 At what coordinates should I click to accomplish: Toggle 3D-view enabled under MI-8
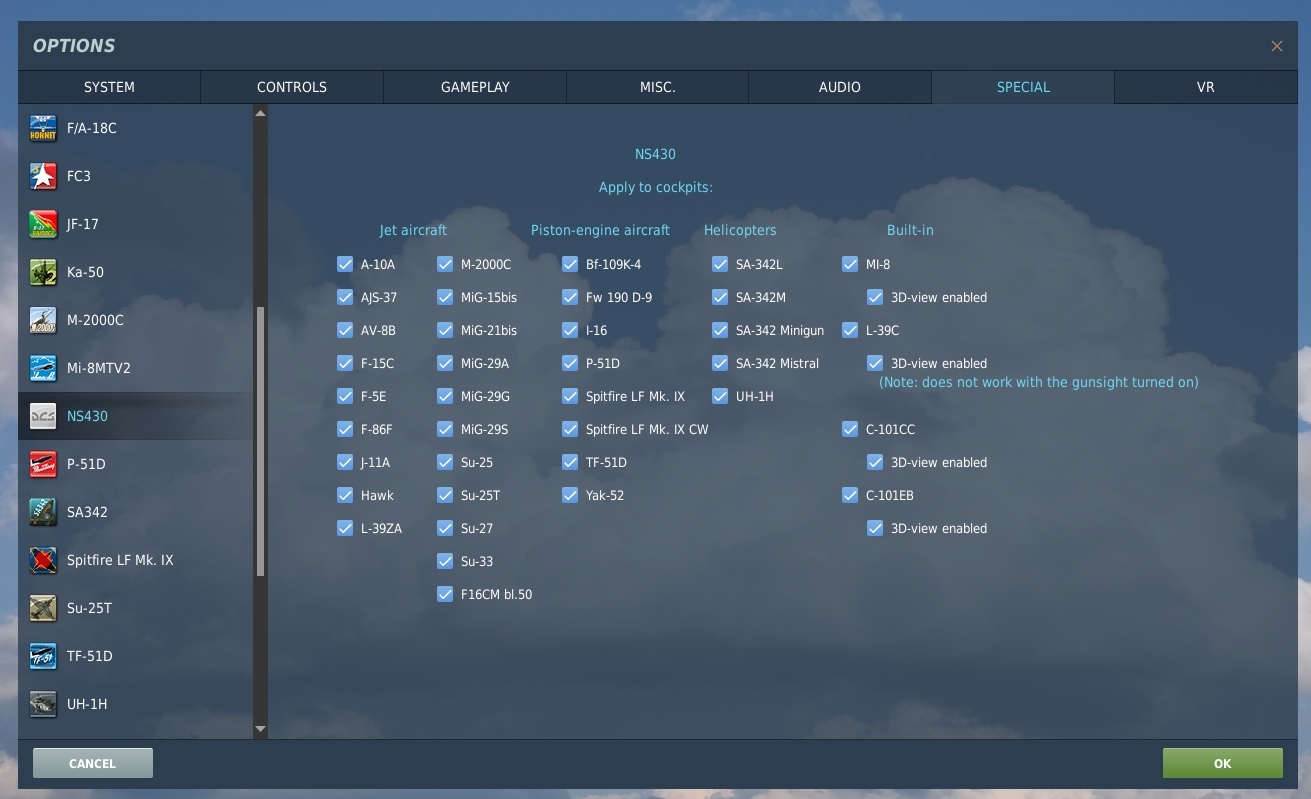tap(875, 297)
